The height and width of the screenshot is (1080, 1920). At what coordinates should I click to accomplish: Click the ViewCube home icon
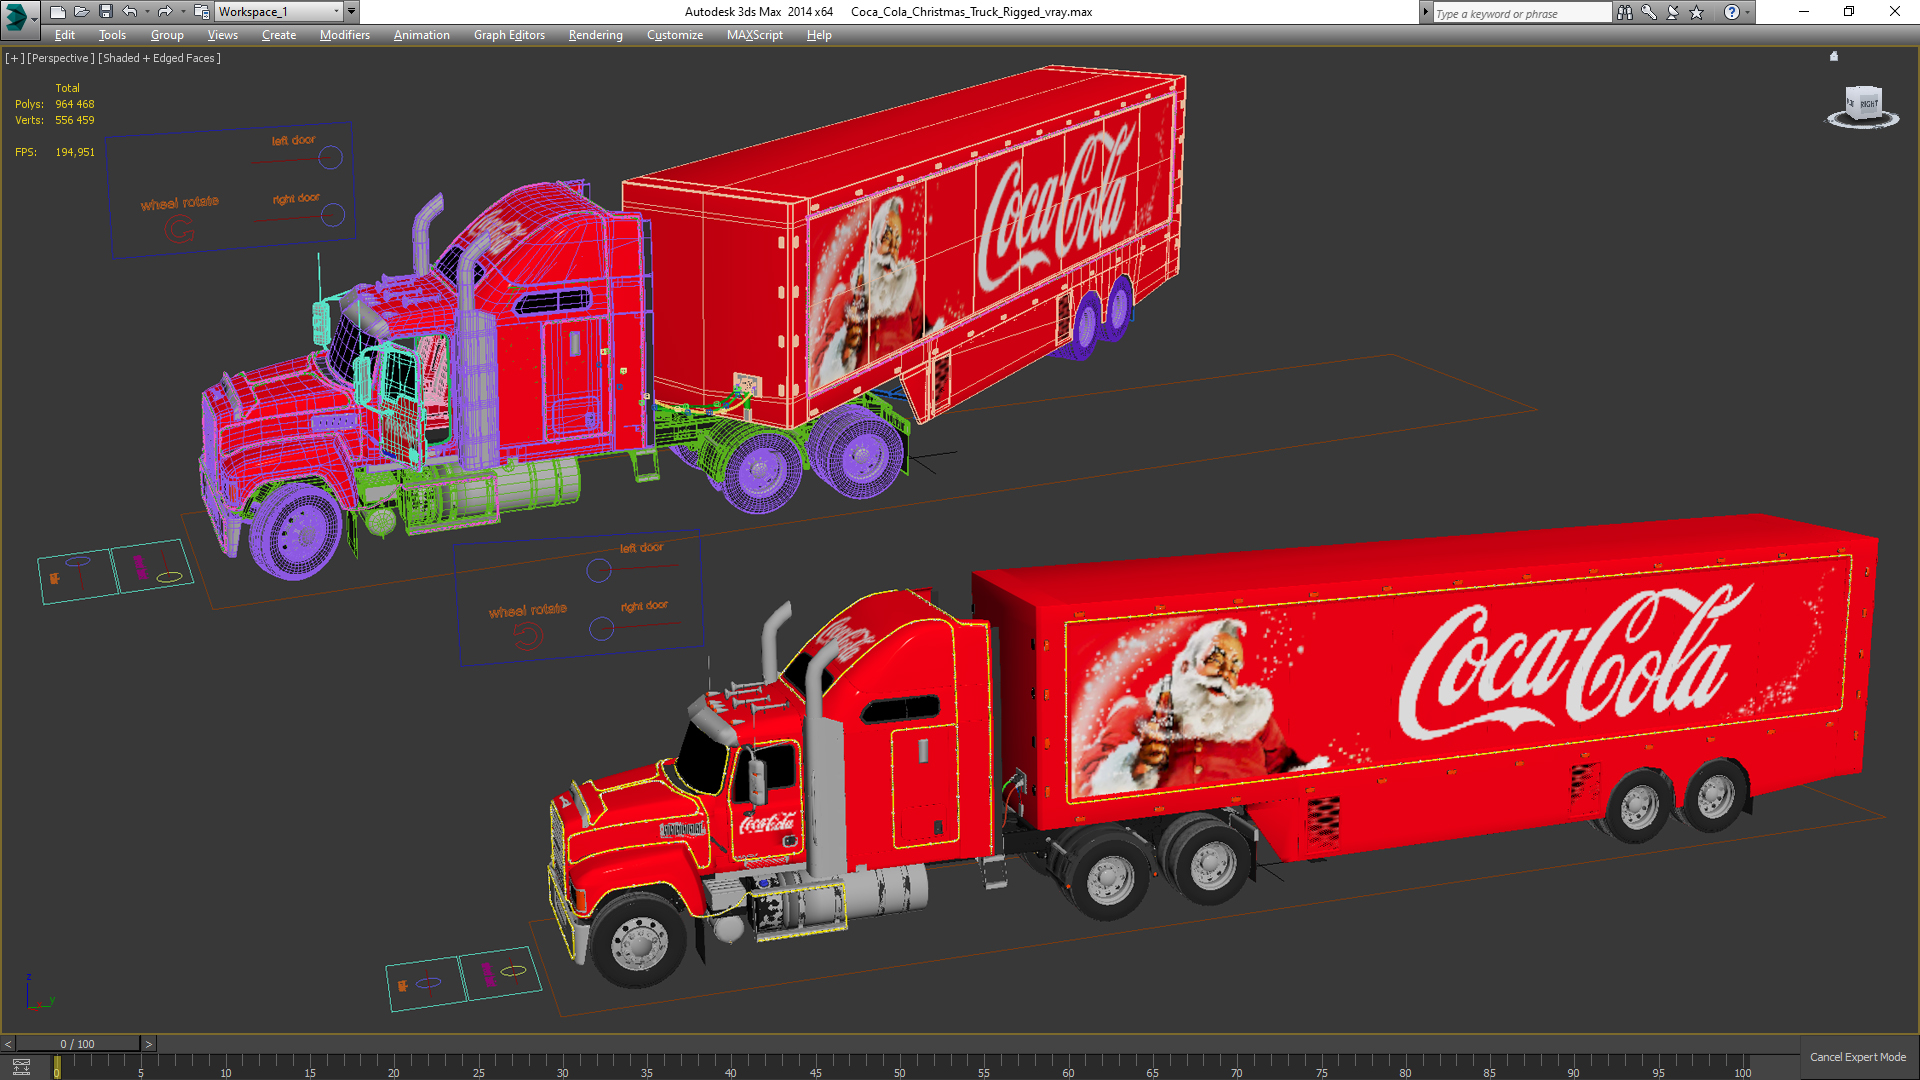(x=1834, y=57)
